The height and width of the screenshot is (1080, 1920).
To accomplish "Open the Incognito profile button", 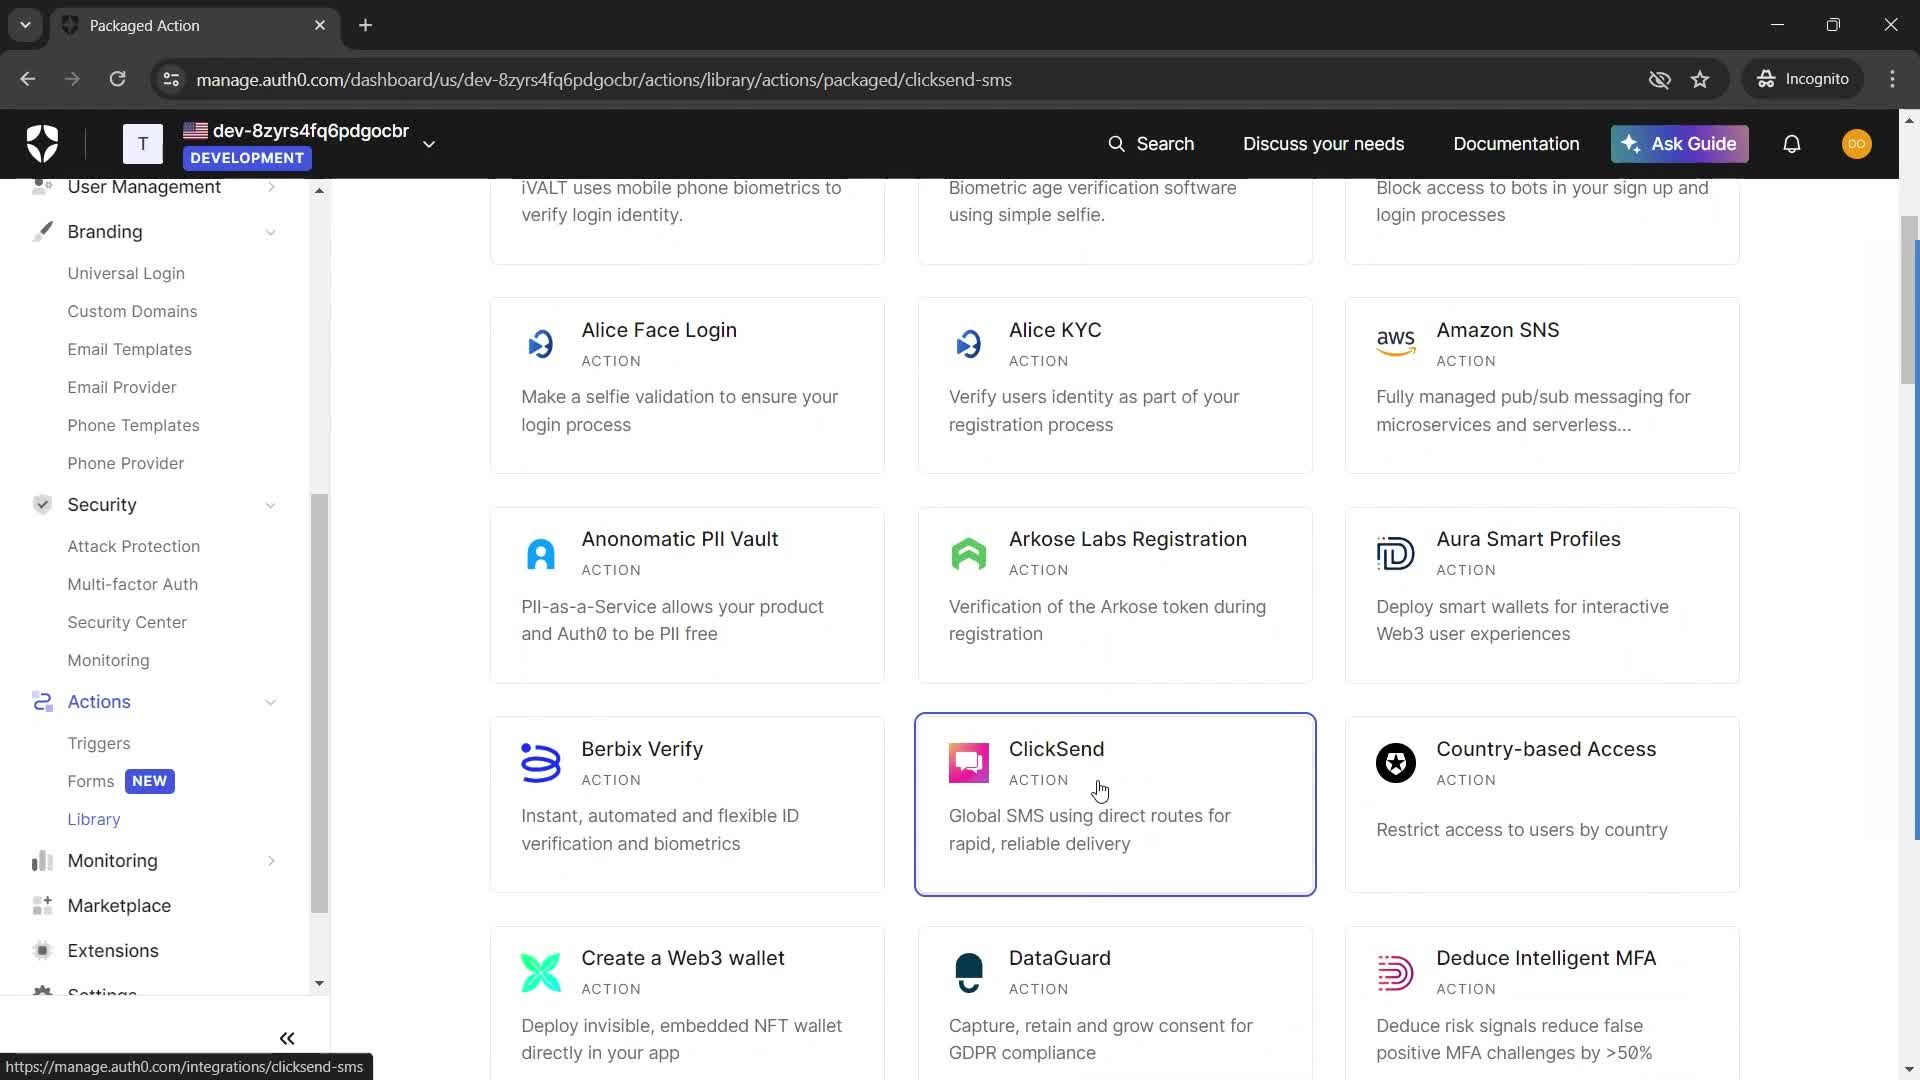I will [1803, 79].
